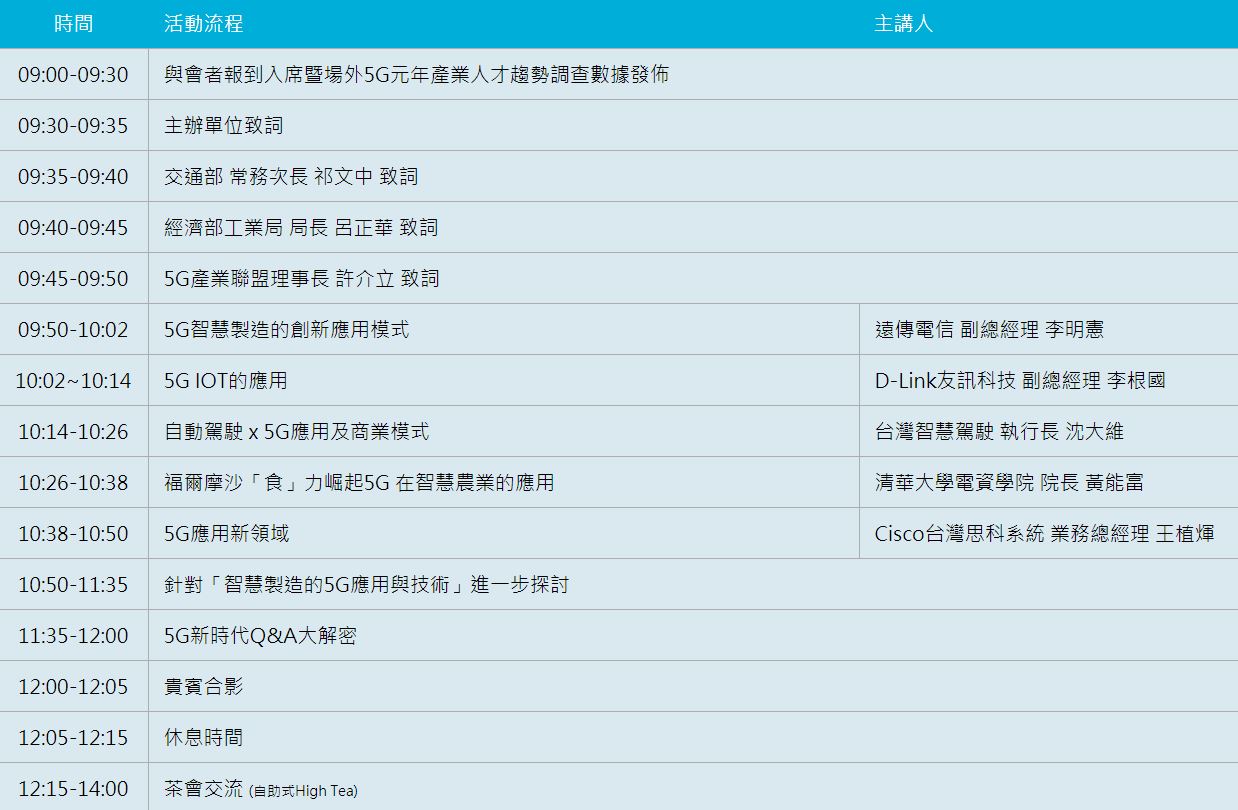Click 自動駕駛 x 5G應用及商業模式 session

[x=296, y=432]
